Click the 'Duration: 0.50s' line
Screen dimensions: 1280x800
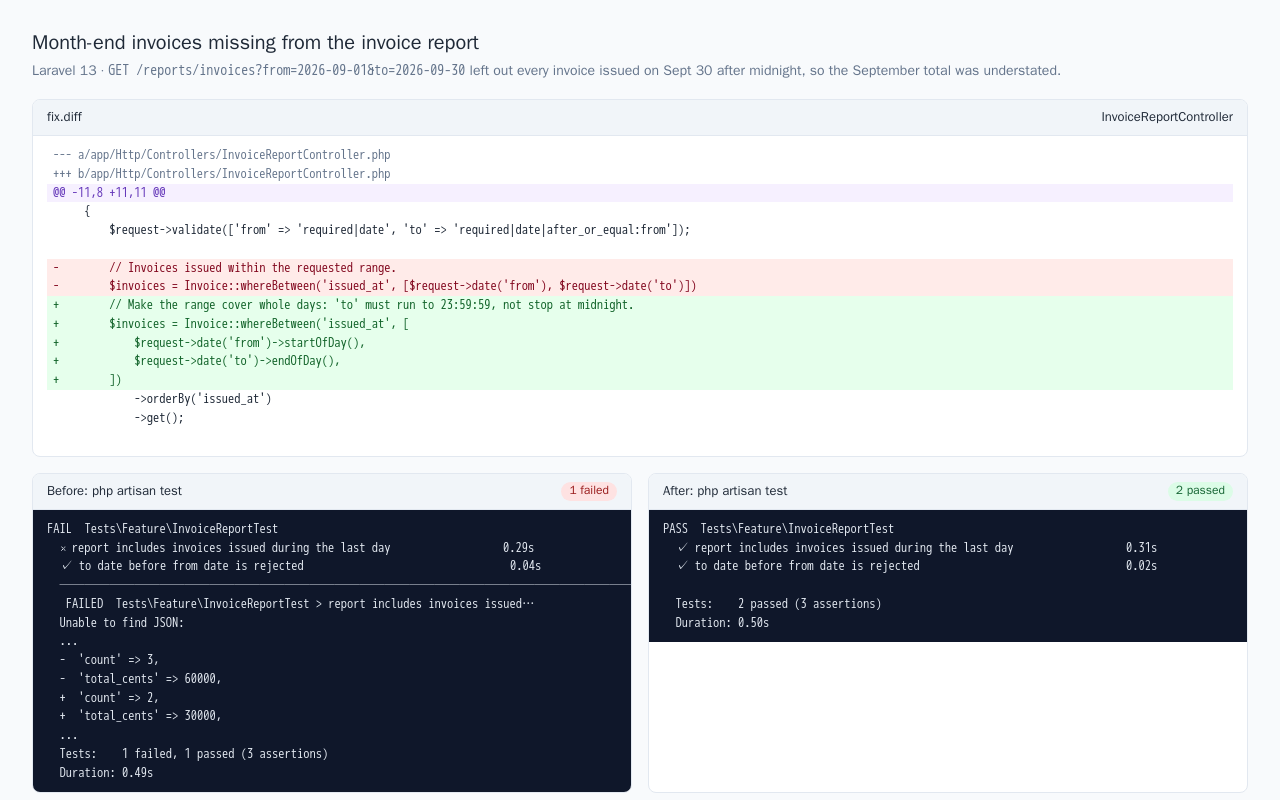point(722,623)
